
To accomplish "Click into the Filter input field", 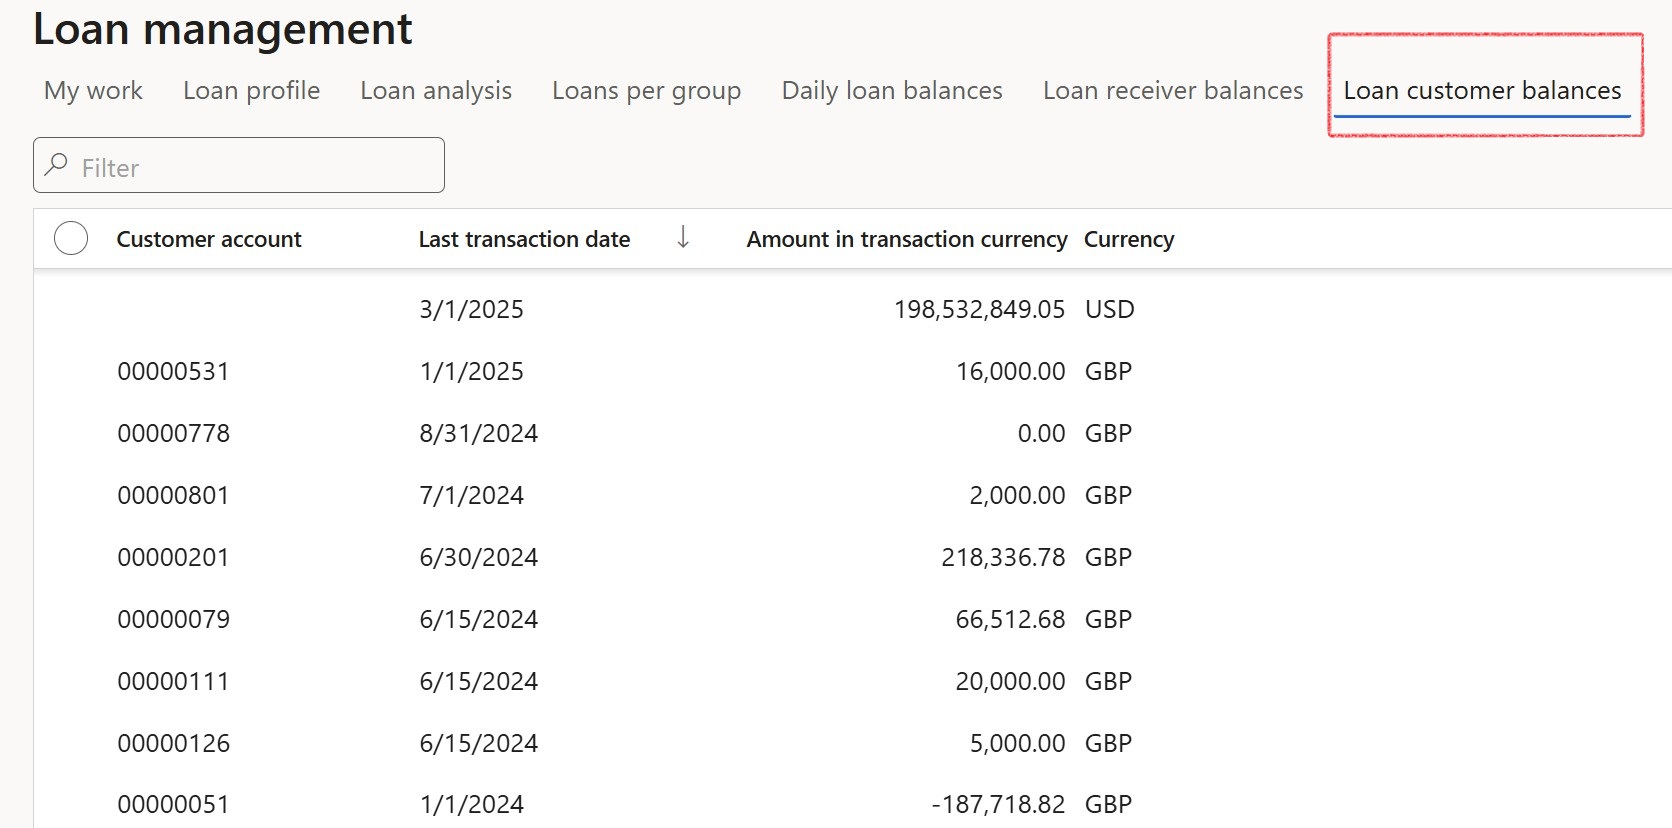I will click(239, 165).
